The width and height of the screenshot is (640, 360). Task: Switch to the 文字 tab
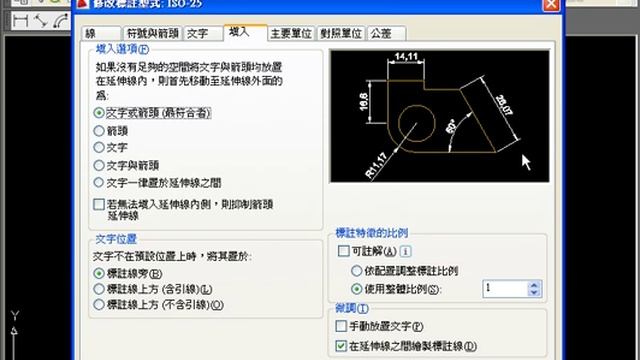pyautogui.click(x=203, y=33)
